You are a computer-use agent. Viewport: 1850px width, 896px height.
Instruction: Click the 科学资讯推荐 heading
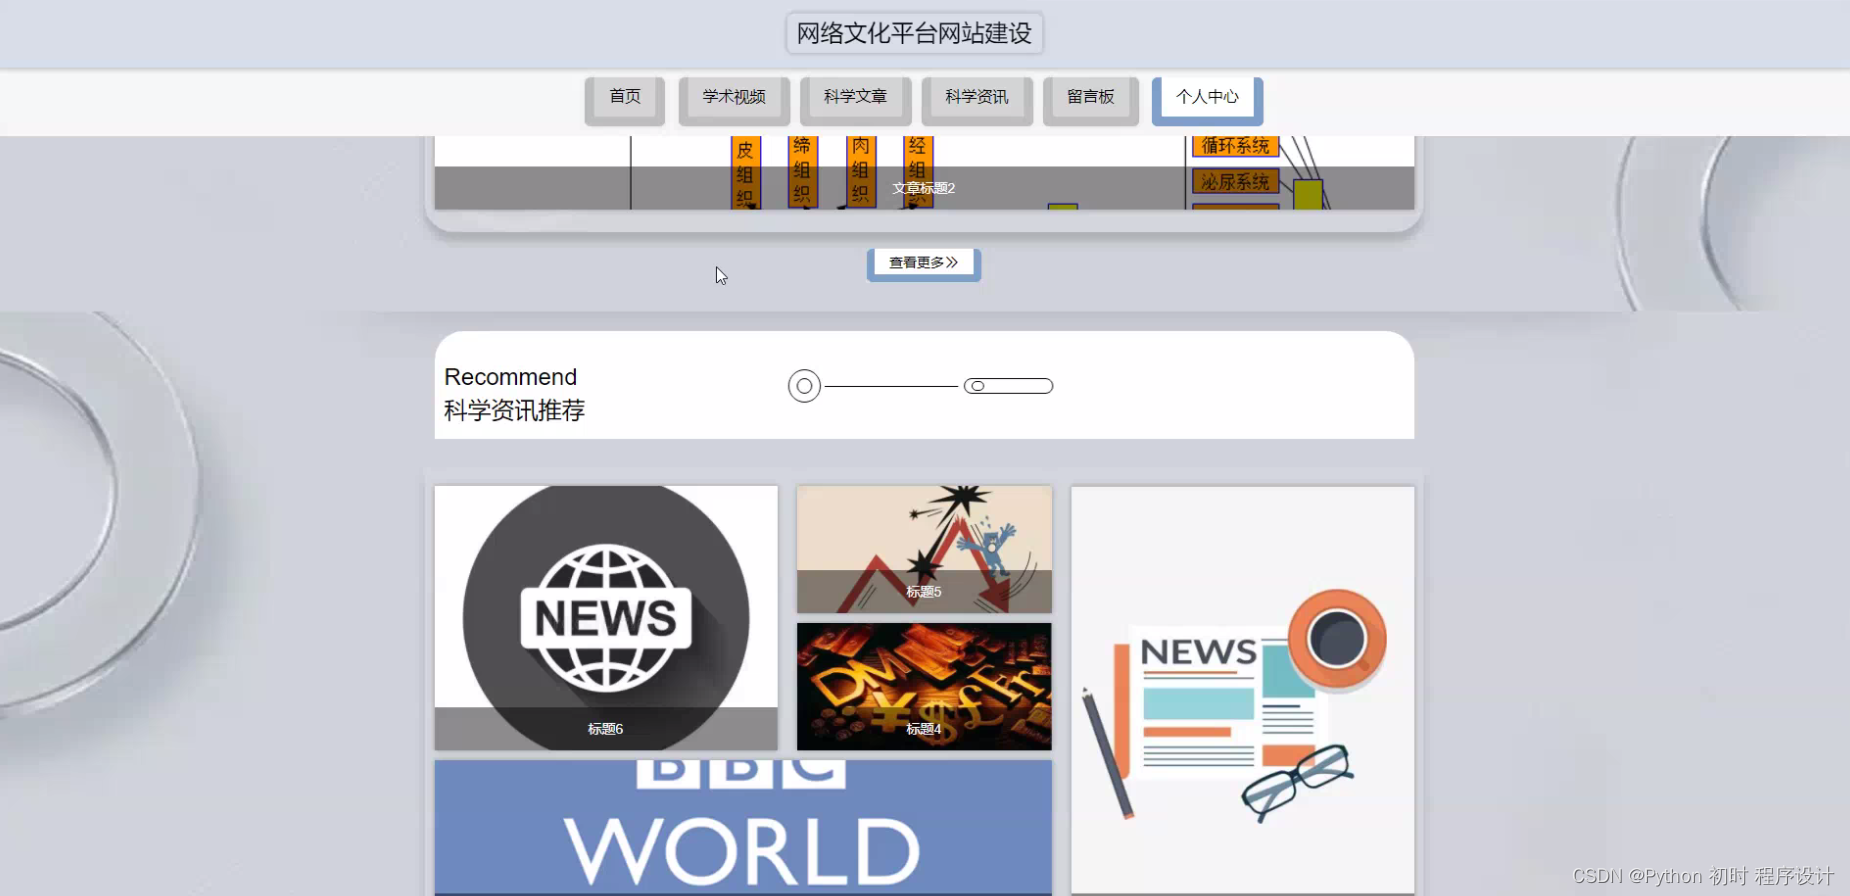[515, 410]
